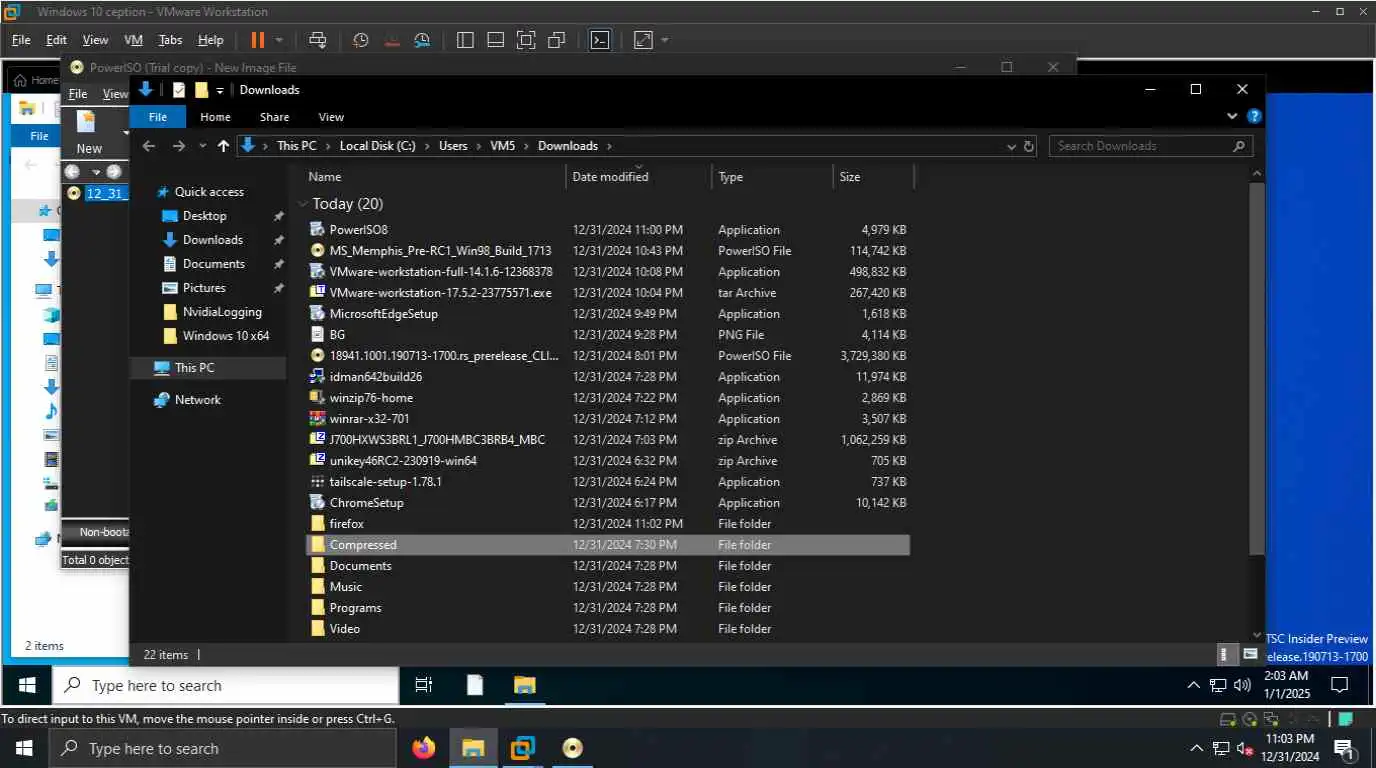Click New button in PowerISO window
The image size is (1376, 768).
[89, 133]
